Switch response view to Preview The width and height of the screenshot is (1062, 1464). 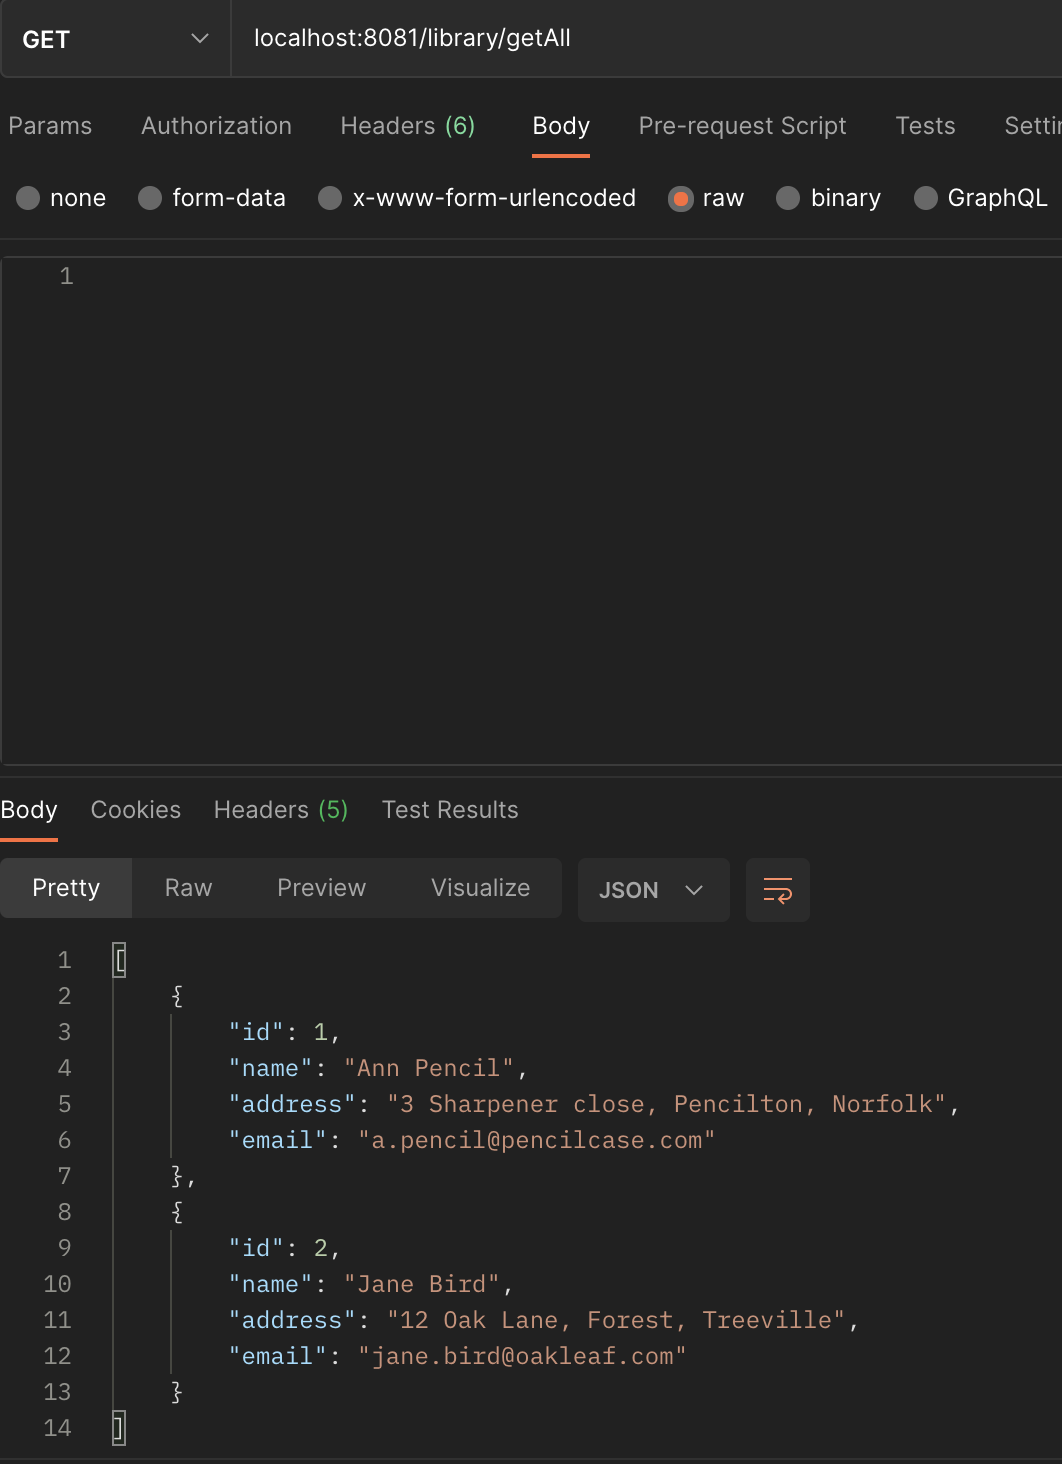(321, 888)
